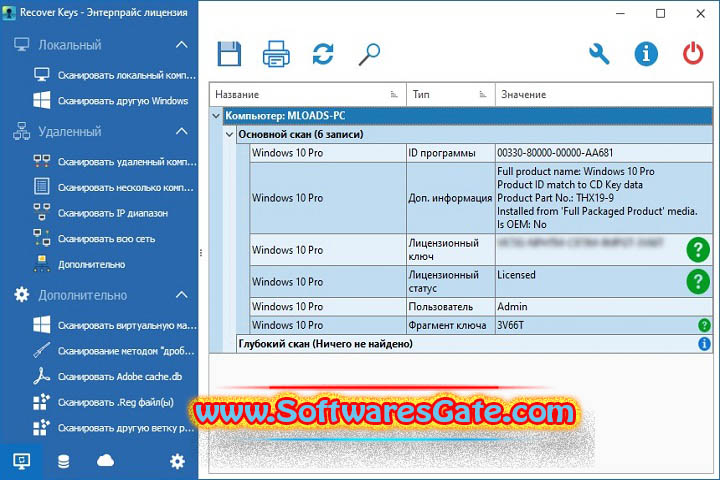Screen dimensions: 720x480
Task: Click the icon beside Сканировать другую ветку р
Action: coord(42,427)
